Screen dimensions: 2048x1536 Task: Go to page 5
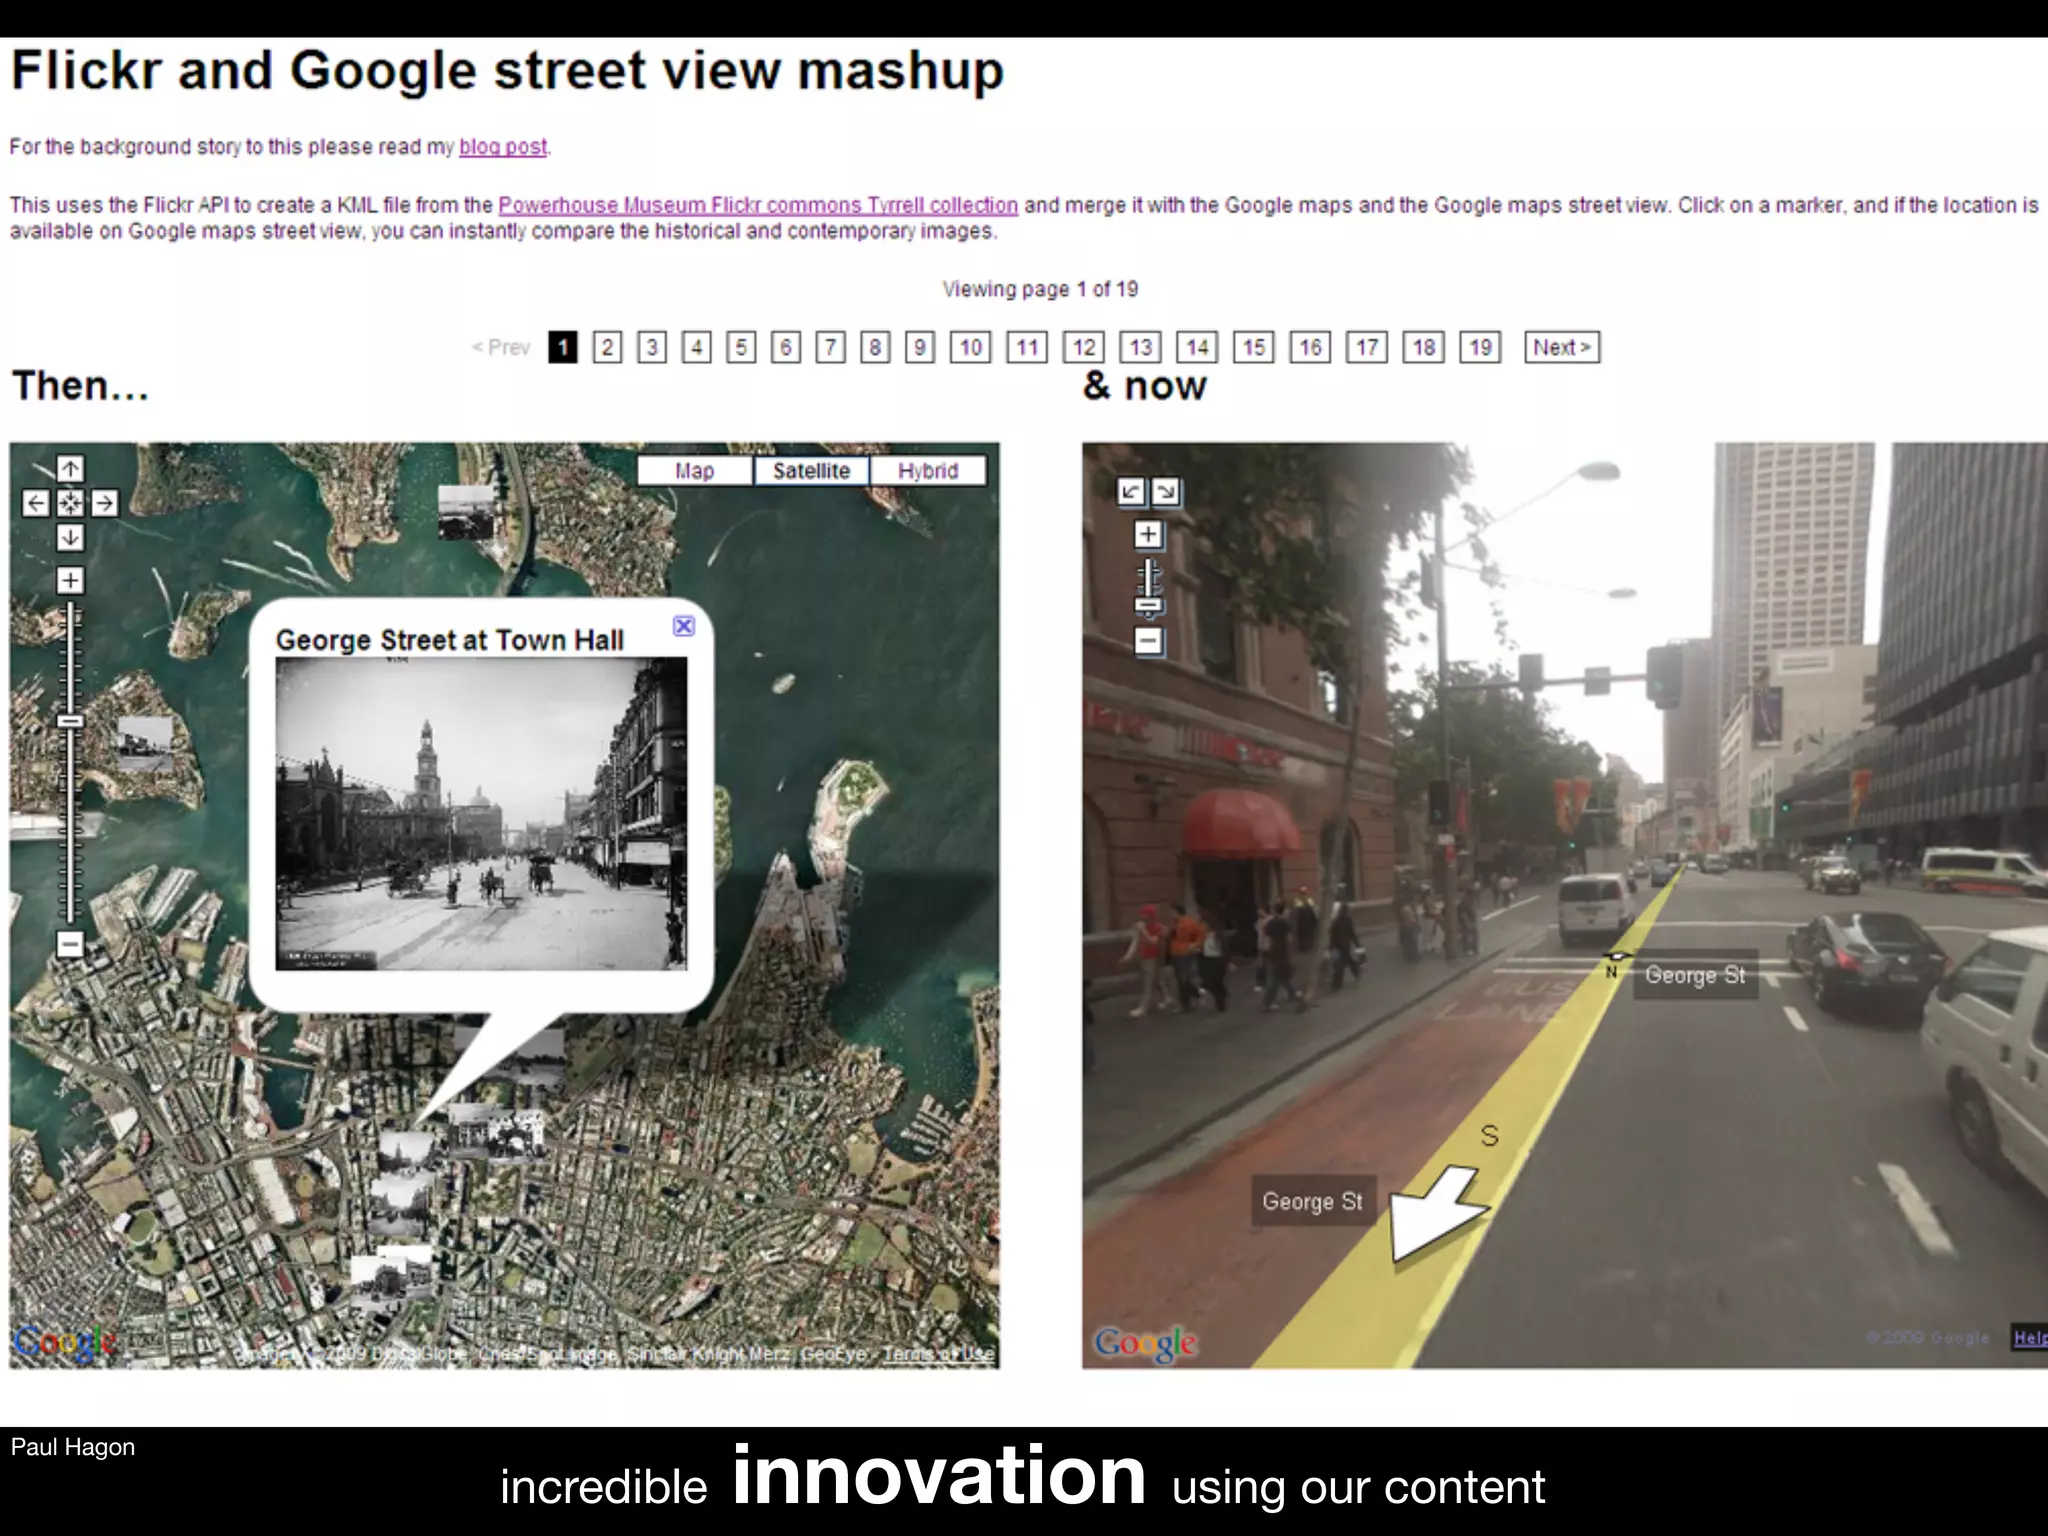pos(741,347)
